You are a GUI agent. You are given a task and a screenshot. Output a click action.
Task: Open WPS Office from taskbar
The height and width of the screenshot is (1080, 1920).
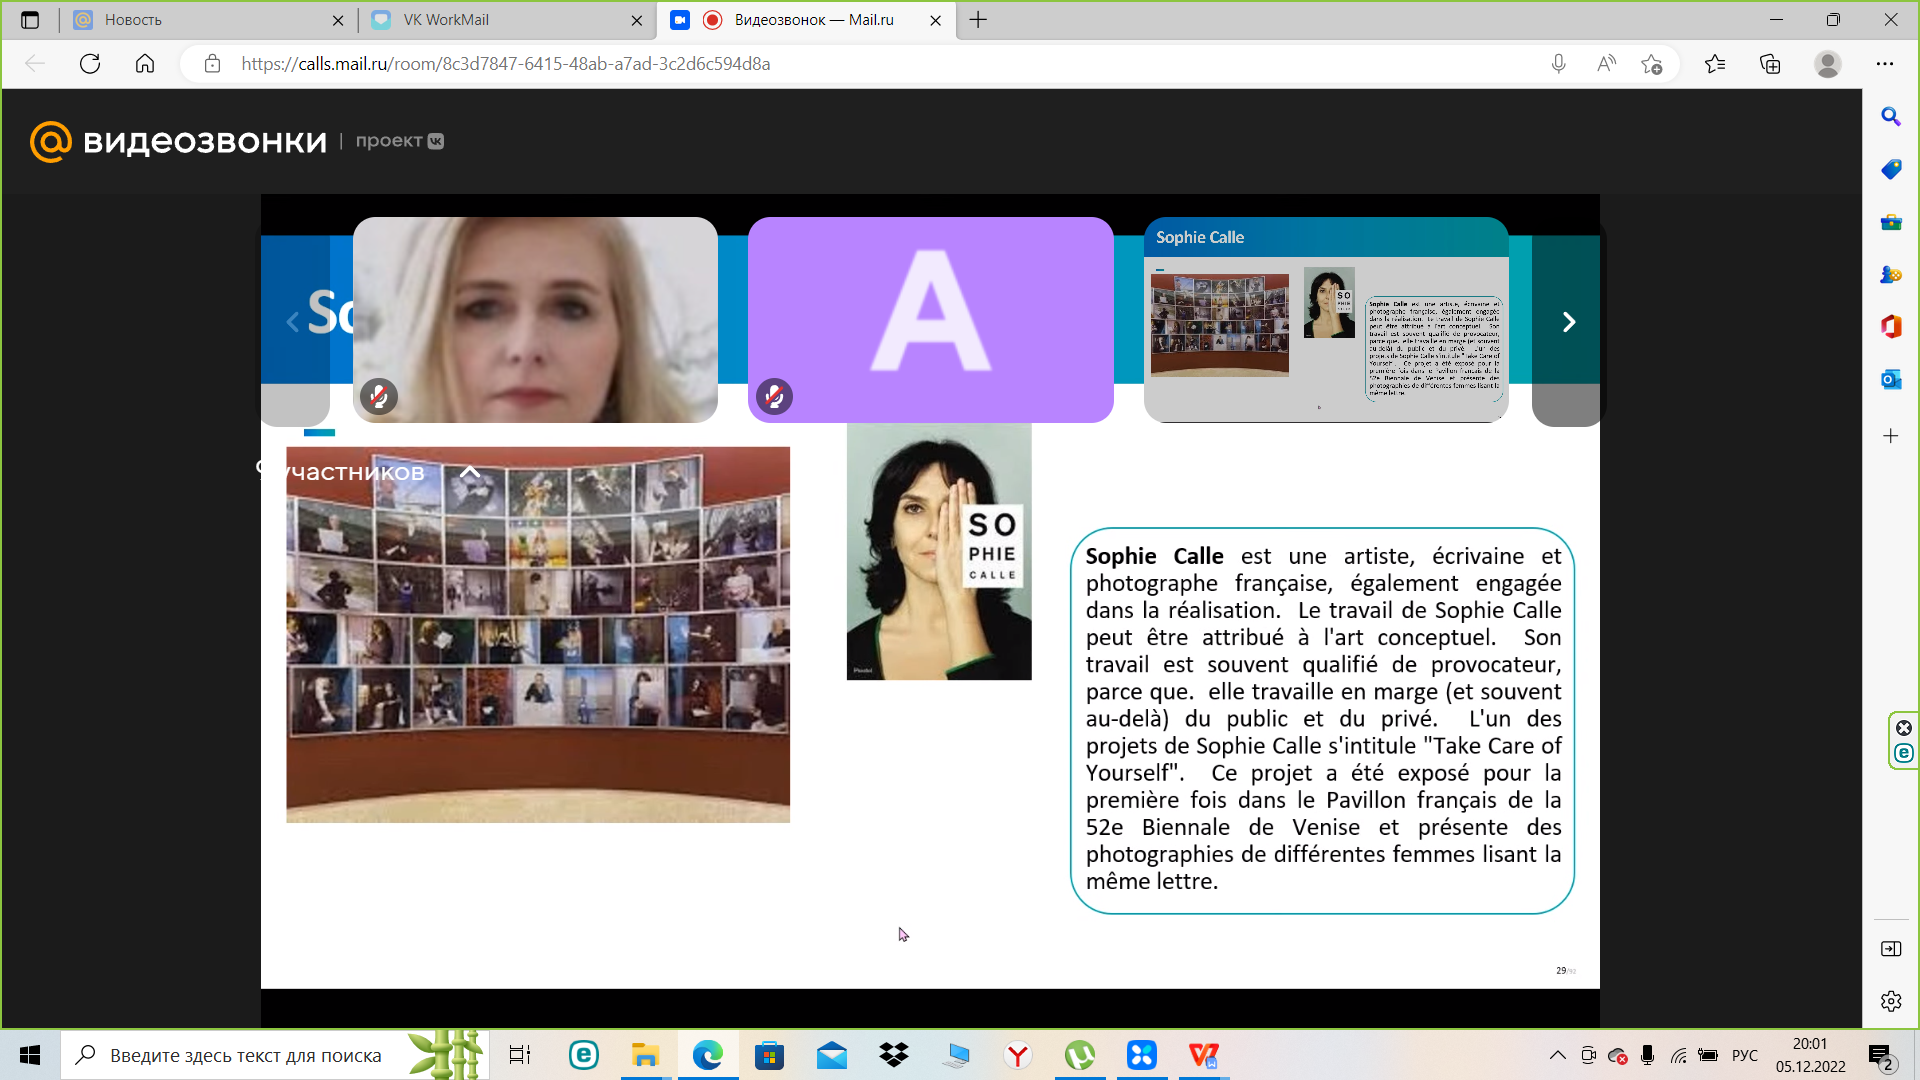1204,1055
